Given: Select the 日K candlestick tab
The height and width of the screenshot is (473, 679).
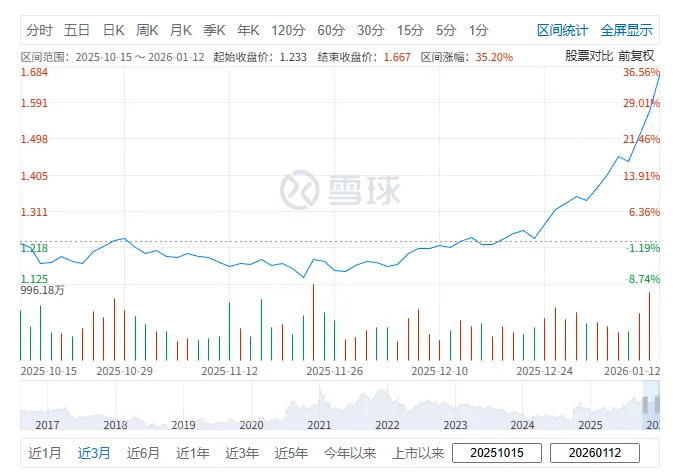Looking at the screenshot, I should [113, 30].
